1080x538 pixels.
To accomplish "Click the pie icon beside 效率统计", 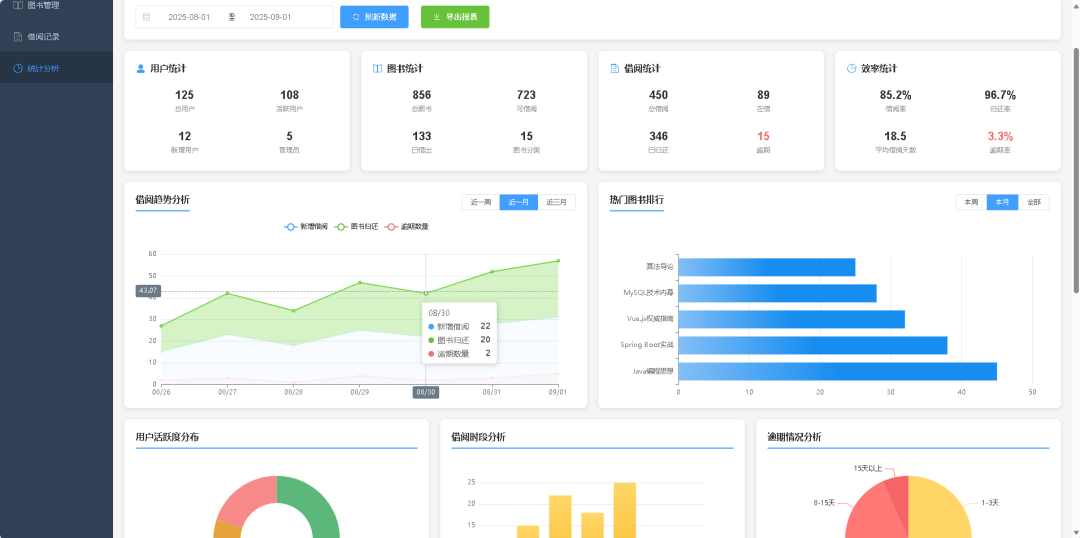I will [x=851, y=69].
